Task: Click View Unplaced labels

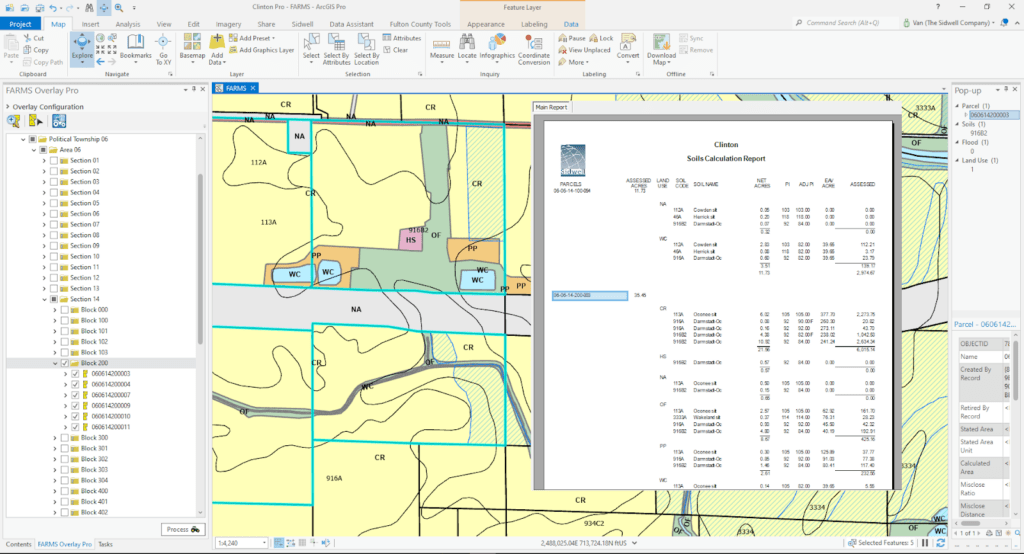Action: pyautogui.click(x=584, y=50)
